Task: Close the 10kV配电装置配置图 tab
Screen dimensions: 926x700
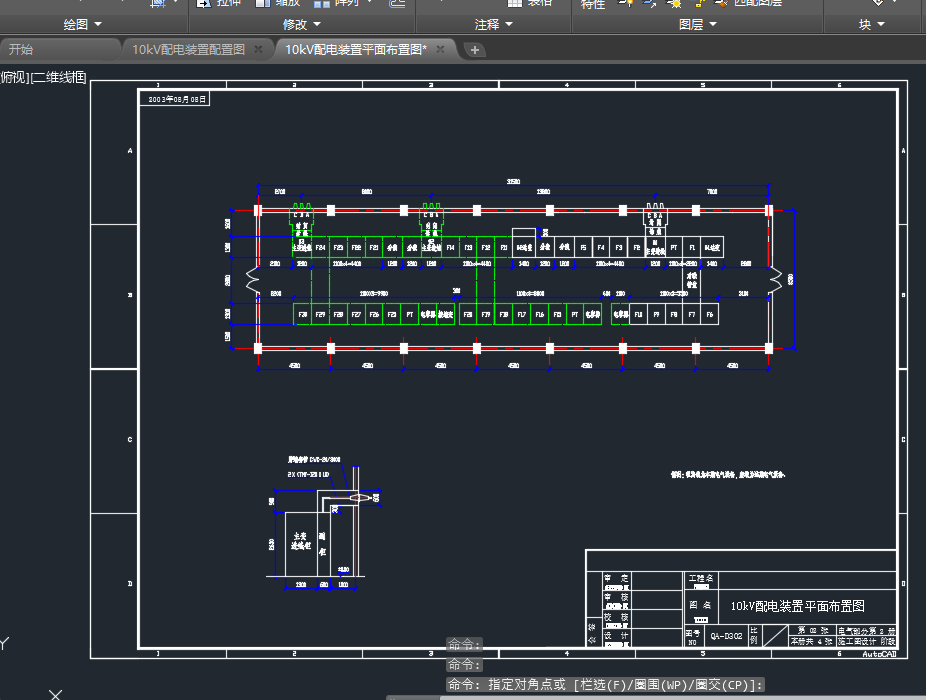Action: click(x=258, y=50)
